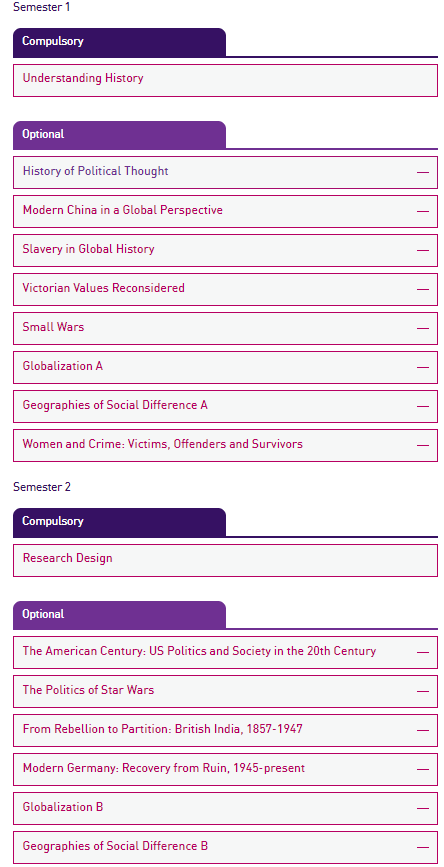Click dash icon beside Modern China in a Global Perspective

[x=423, y=211]
